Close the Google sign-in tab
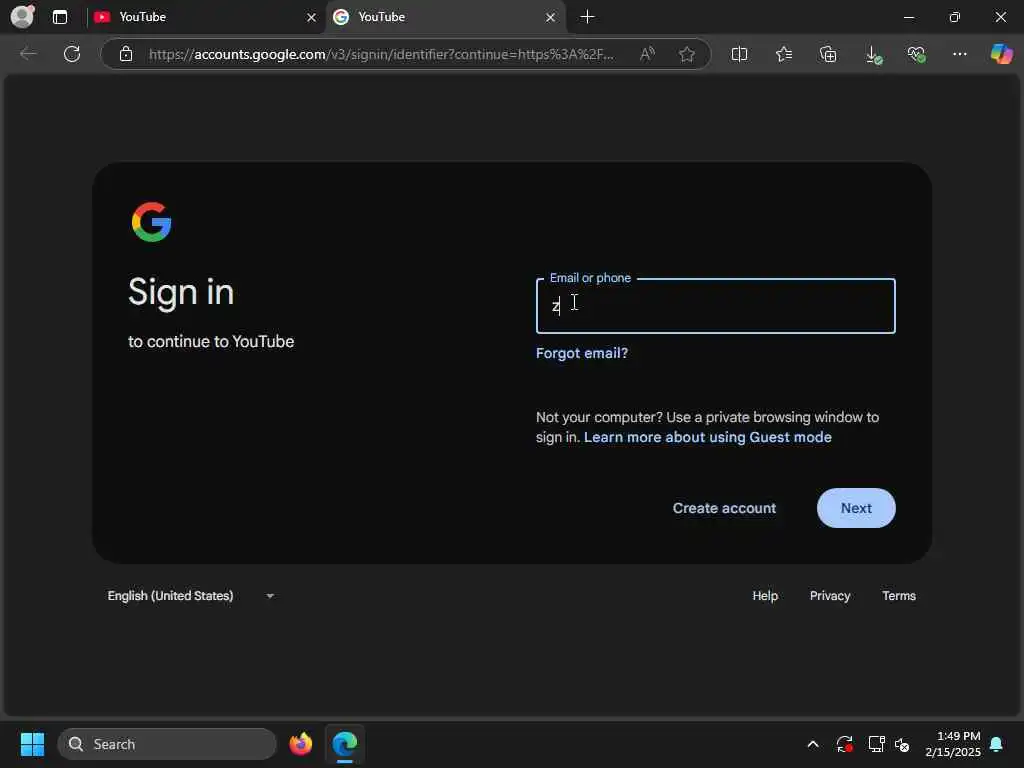The width and height of the screenshot is (1024, 768). tap(551, 18)
